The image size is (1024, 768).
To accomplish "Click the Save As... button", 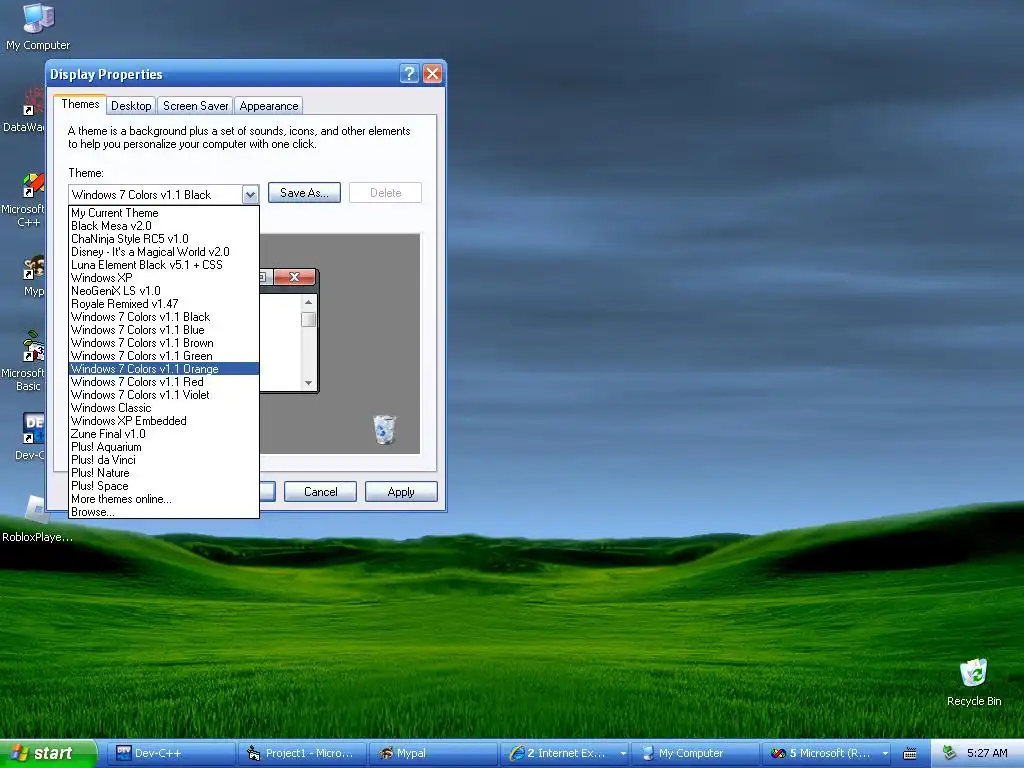I will click(304, 193).
